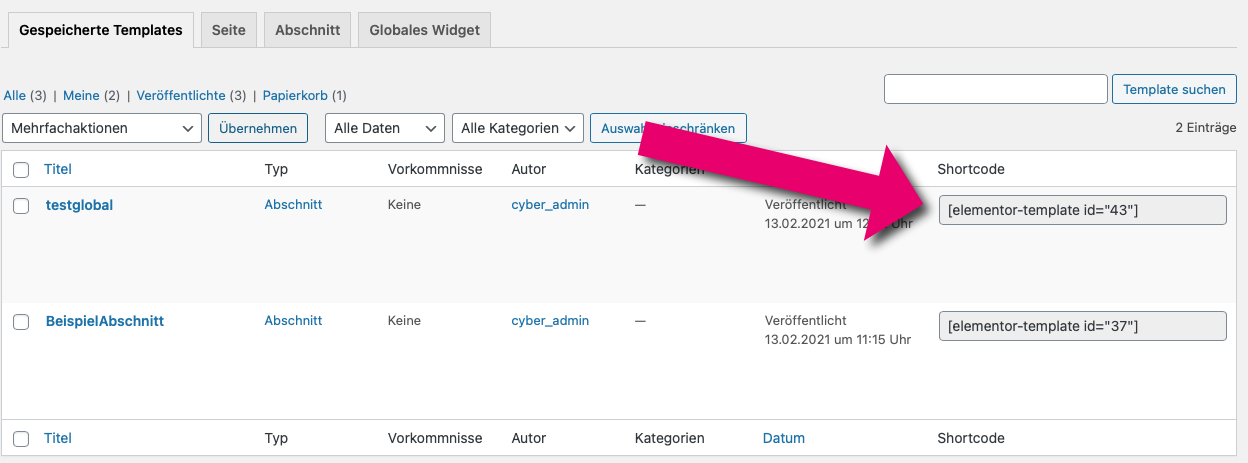Click cyber_admin author in testglobal row

[x=550, y=204]
